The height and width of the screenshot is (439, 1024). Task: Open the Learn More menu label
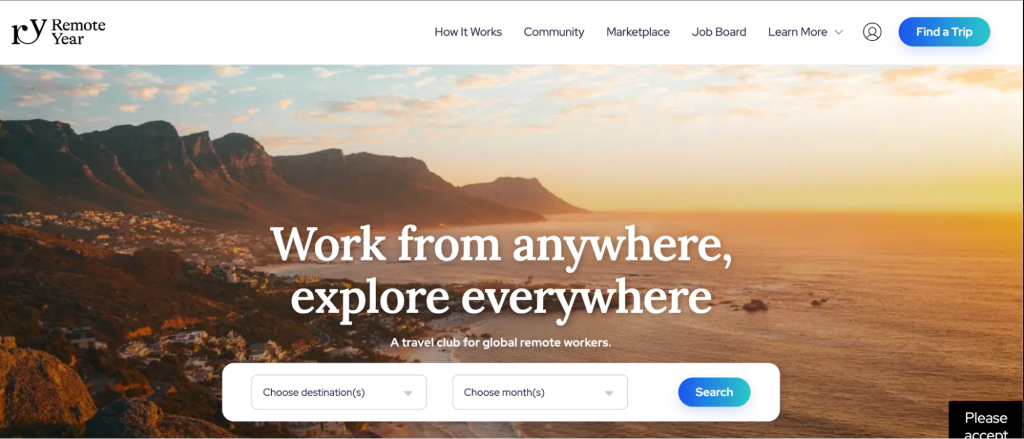(x=797, y=32)
